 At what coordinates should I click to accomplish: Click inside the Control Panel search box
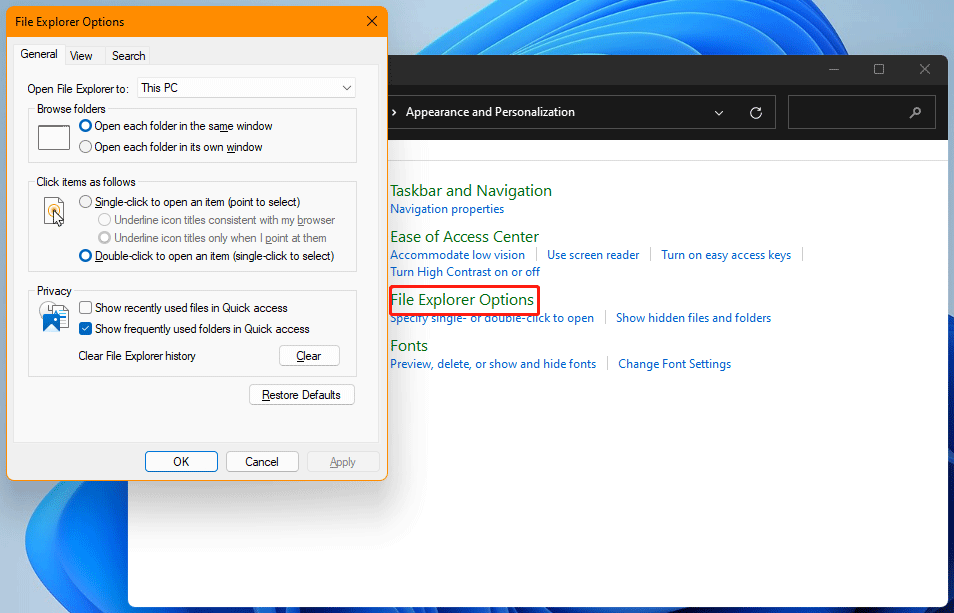click(855, 112)
